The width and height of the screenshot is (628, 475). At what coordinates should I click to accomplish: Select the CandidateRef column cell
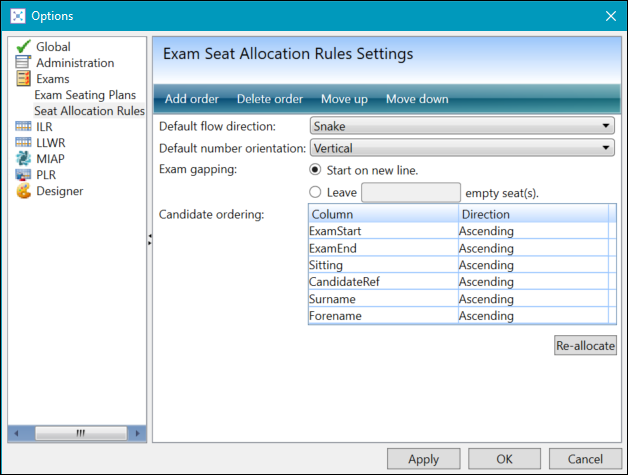pos(383,282)
